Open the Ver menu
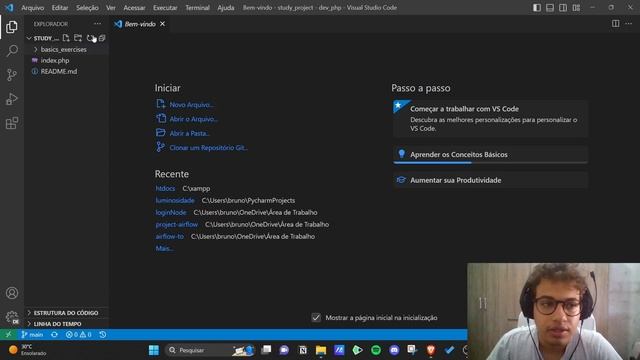 point(111,8)
